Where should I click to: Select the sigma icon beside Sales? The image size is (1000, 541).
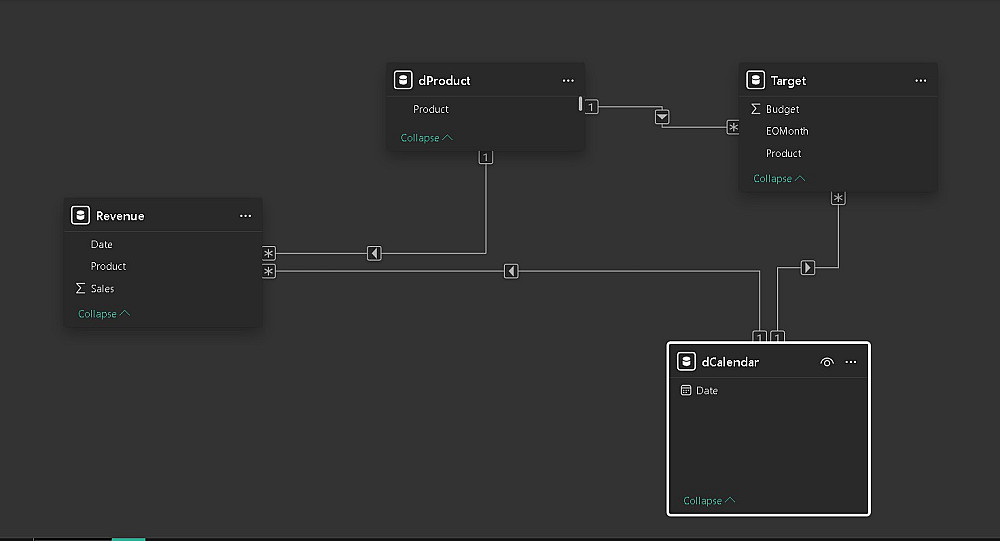80,288
